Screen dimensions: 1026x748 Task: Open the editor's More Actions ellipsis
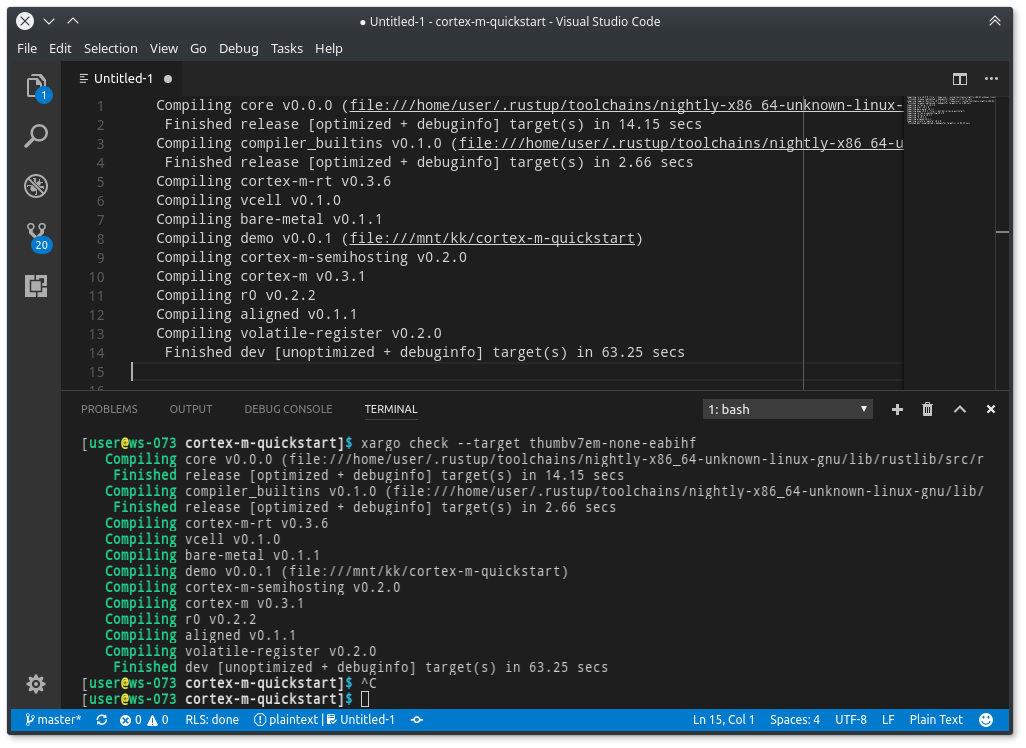coord(991,79)
